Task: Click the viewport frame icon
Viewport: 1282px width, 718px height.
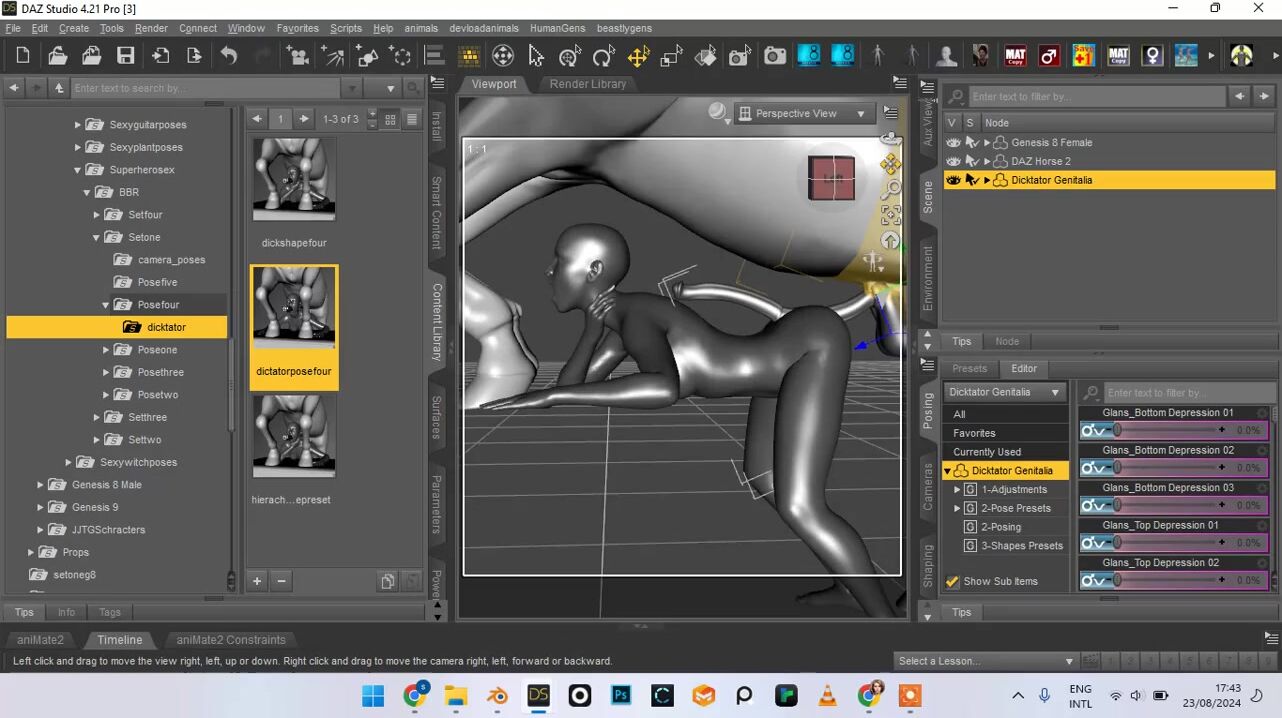Action: point(890,215)
